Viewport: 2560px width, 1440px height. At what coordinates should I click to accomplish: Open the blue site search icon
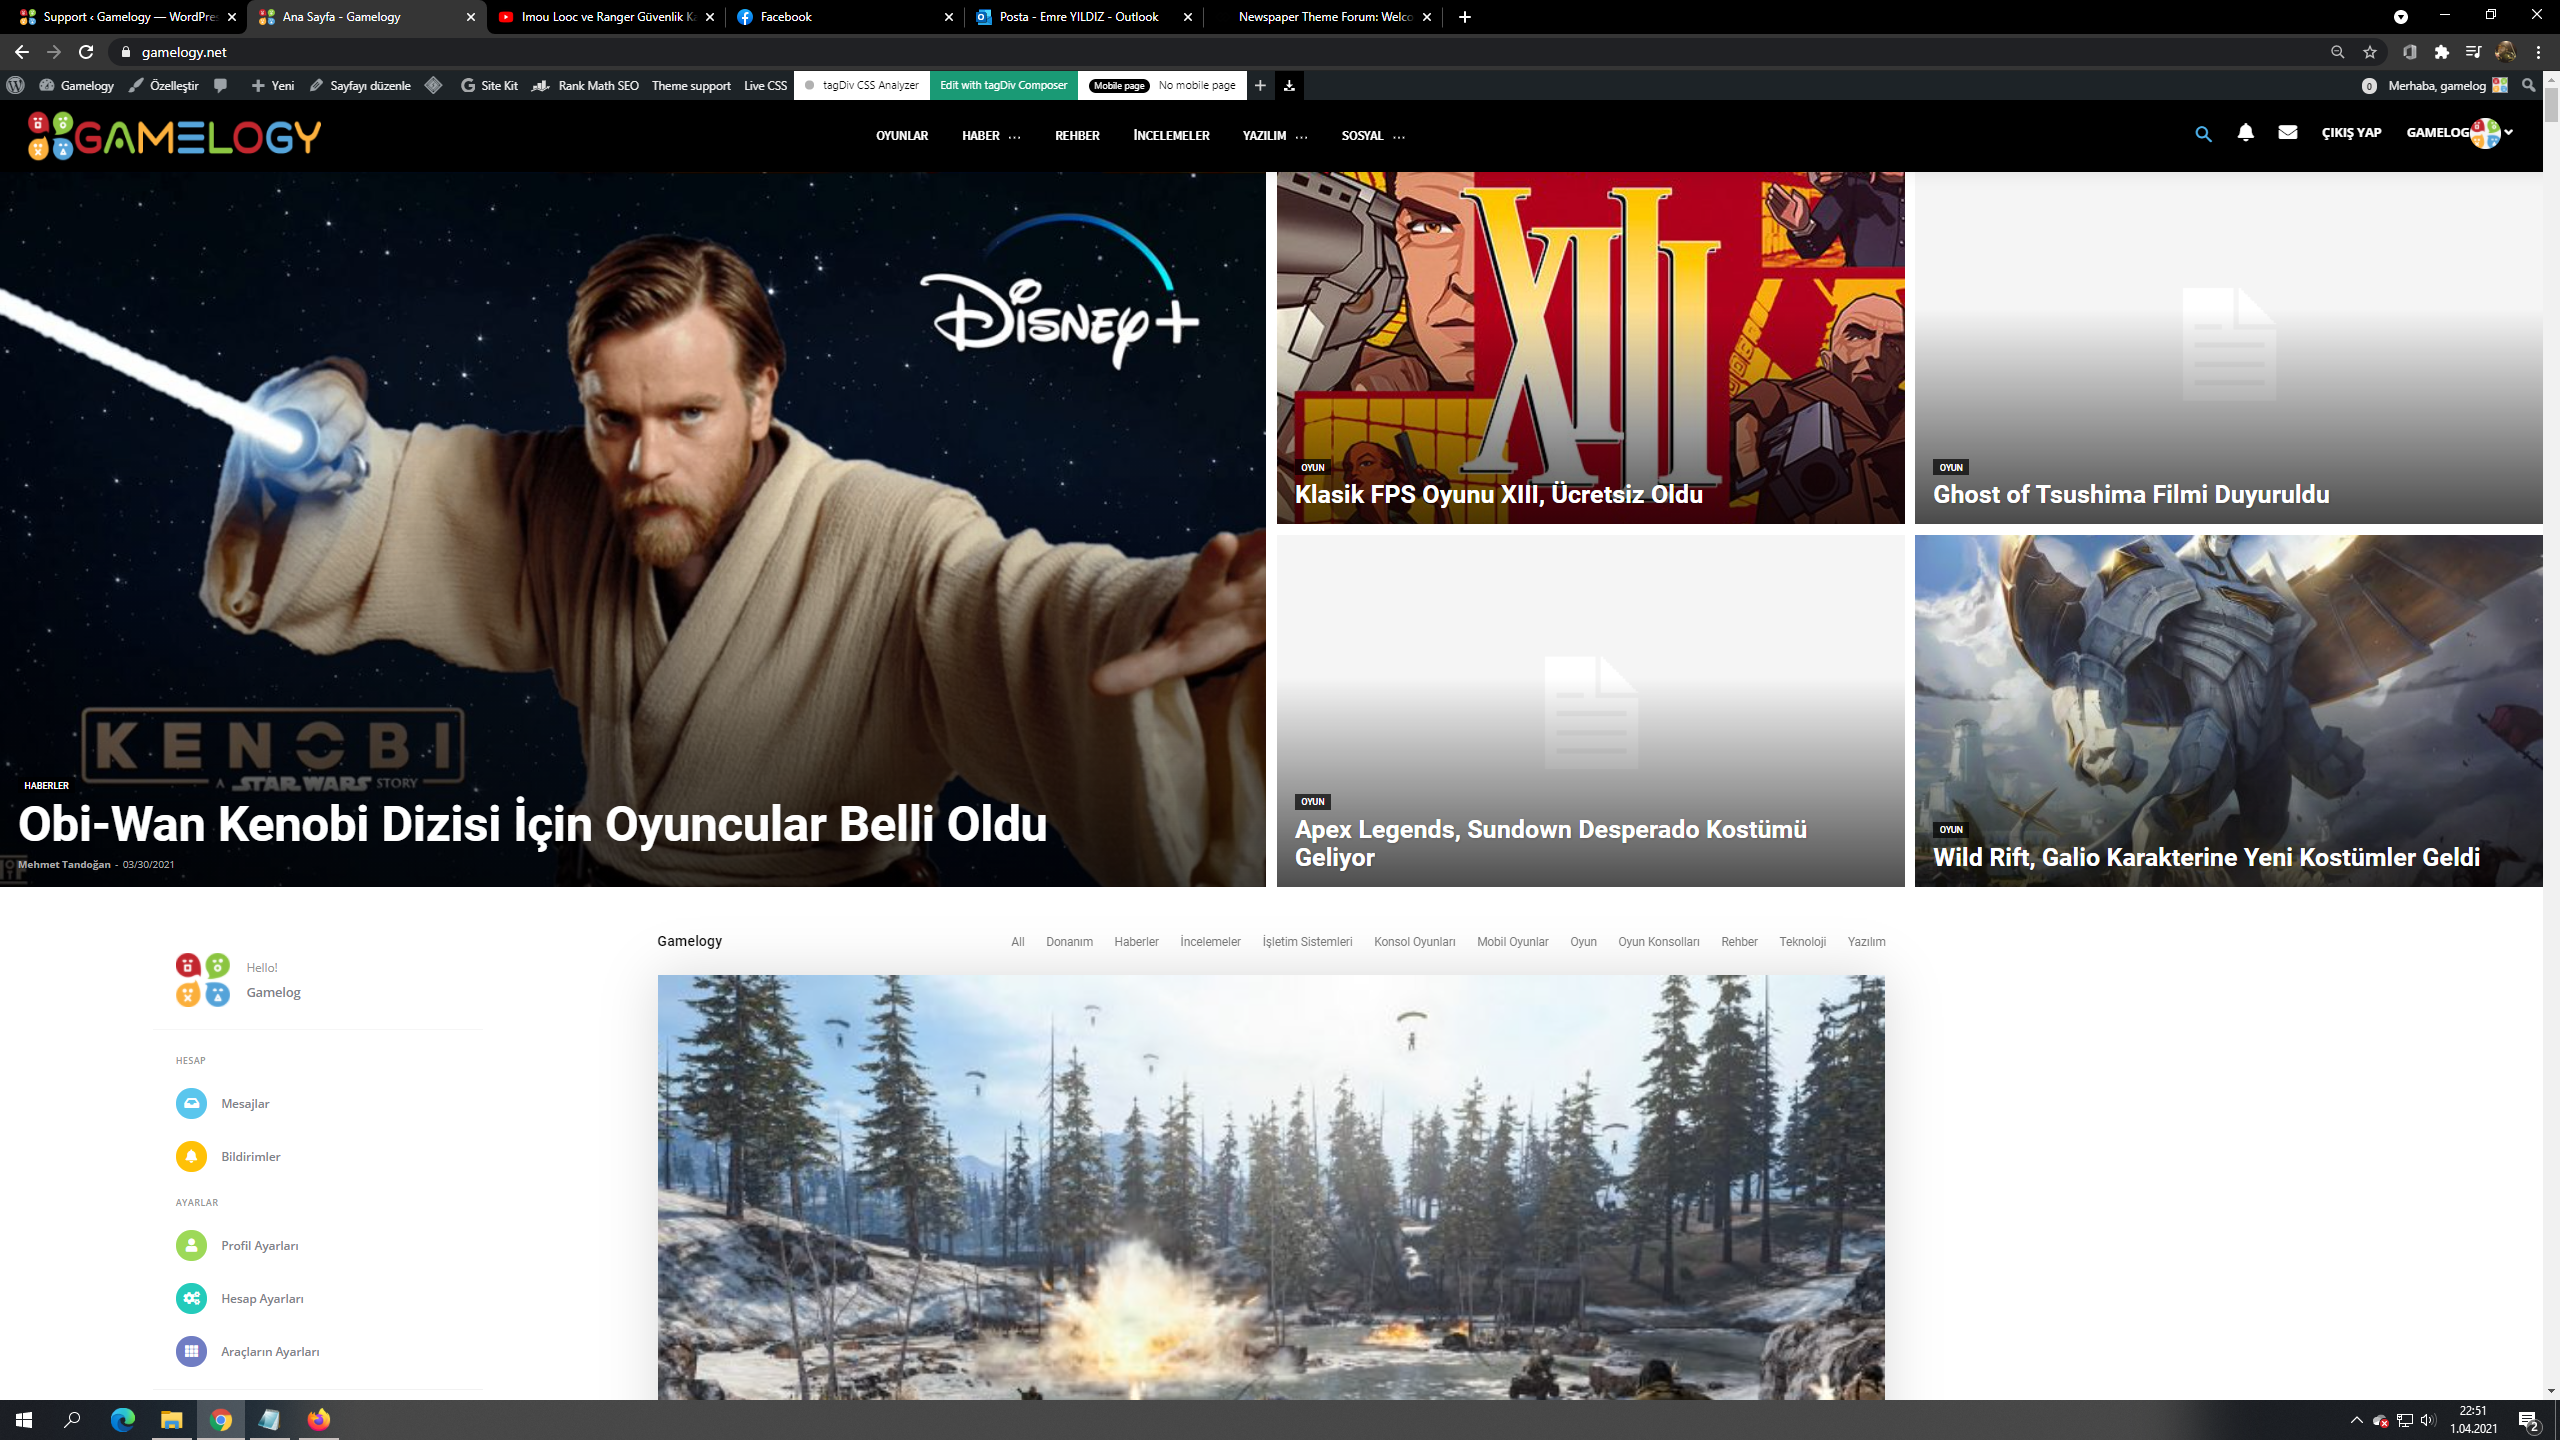coord(2203,134)
